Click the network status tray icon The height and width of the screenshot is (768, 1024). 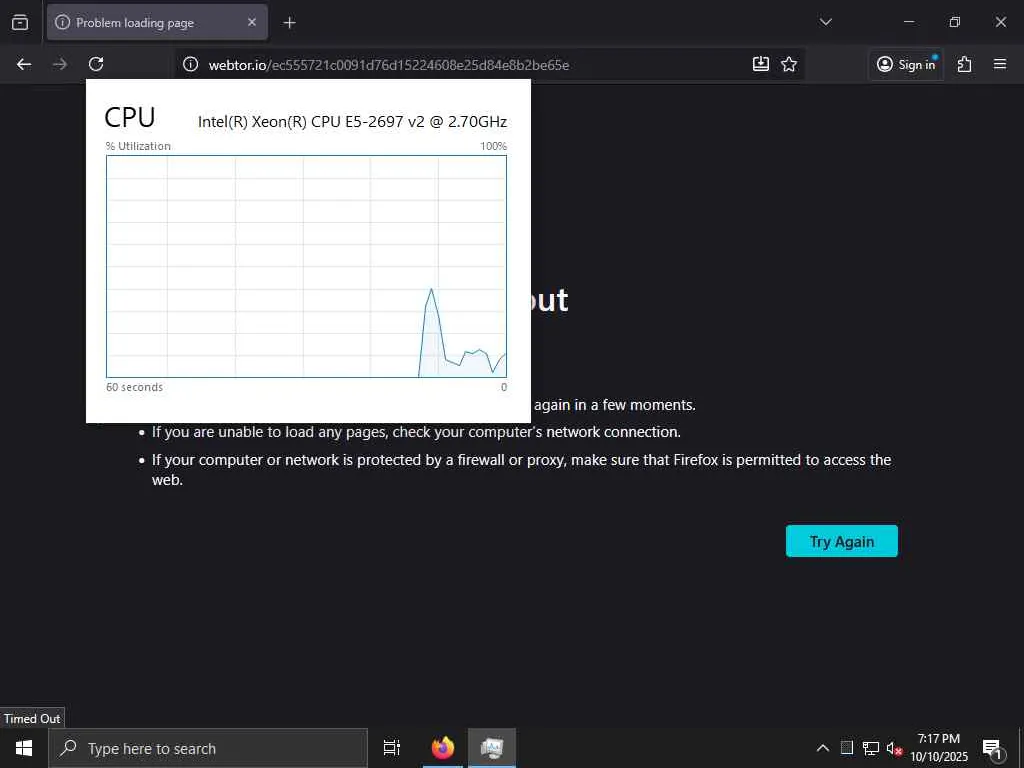[870, 748]
